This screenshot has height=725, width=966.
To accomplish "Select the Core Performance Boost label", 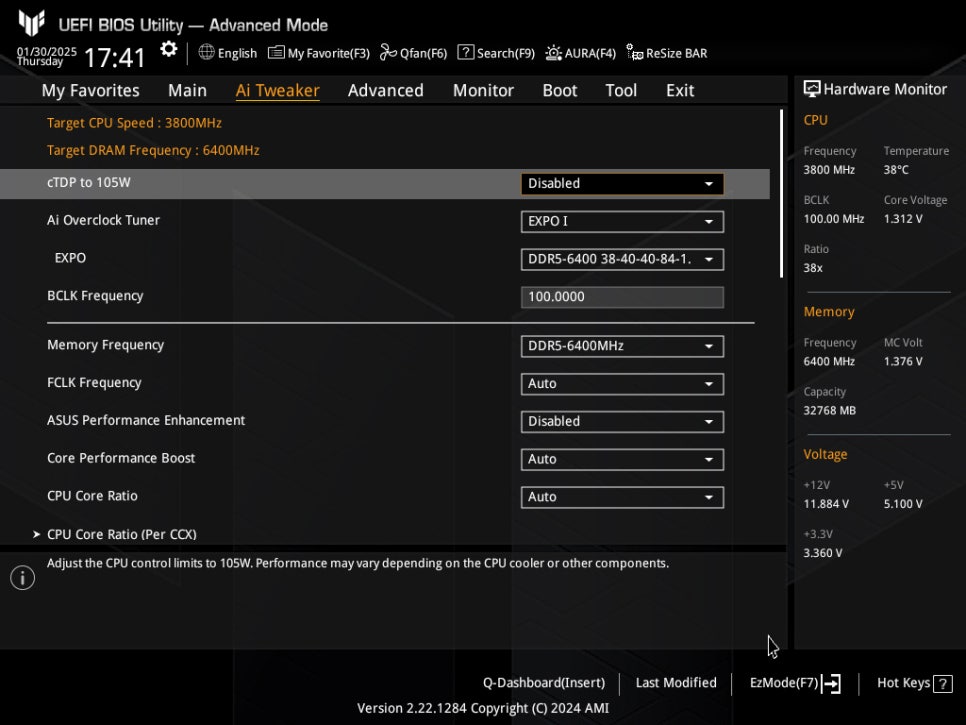I will pos(121,458).
